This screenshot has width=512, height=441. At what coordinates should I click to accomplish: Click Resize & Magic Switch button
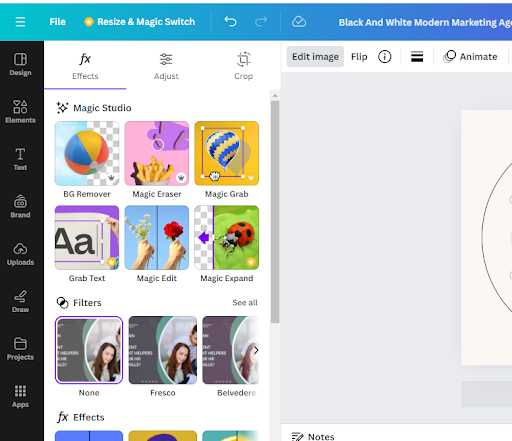[x=139, y=22]
